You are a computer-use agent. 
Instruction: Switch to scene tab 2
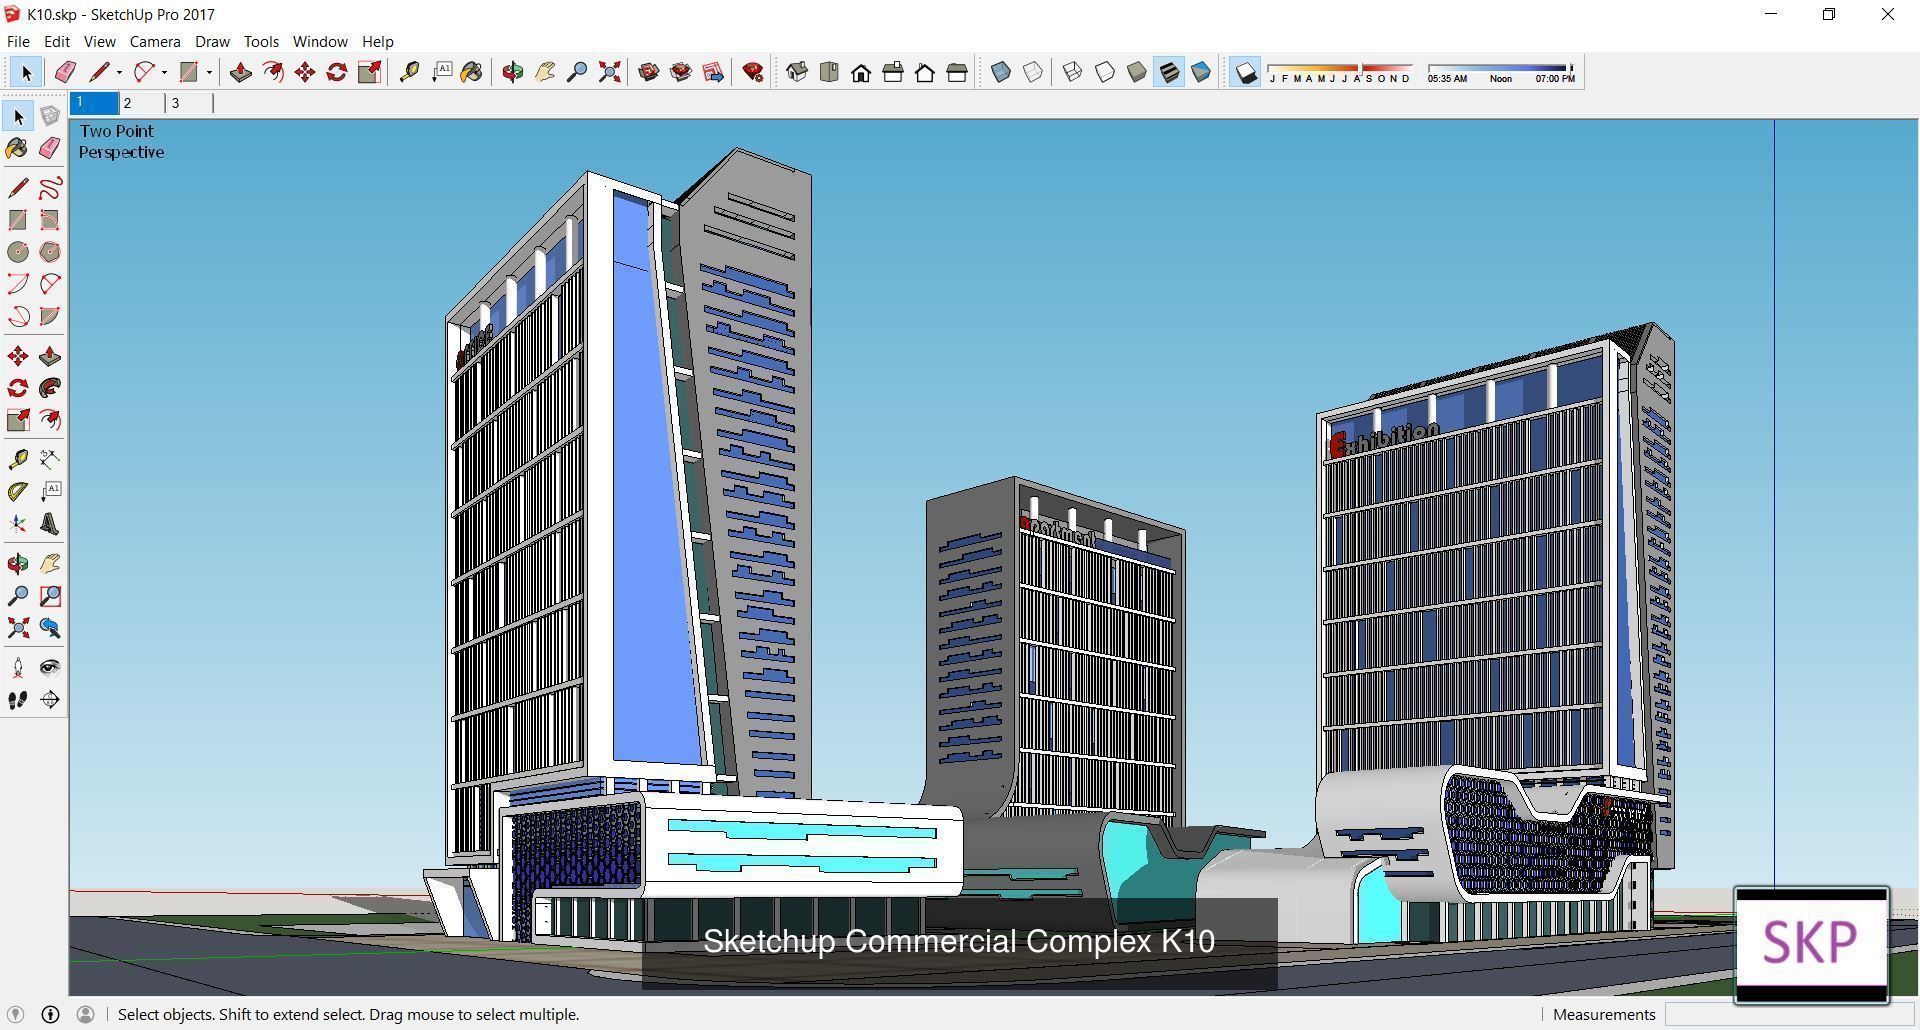coord(141,103)
